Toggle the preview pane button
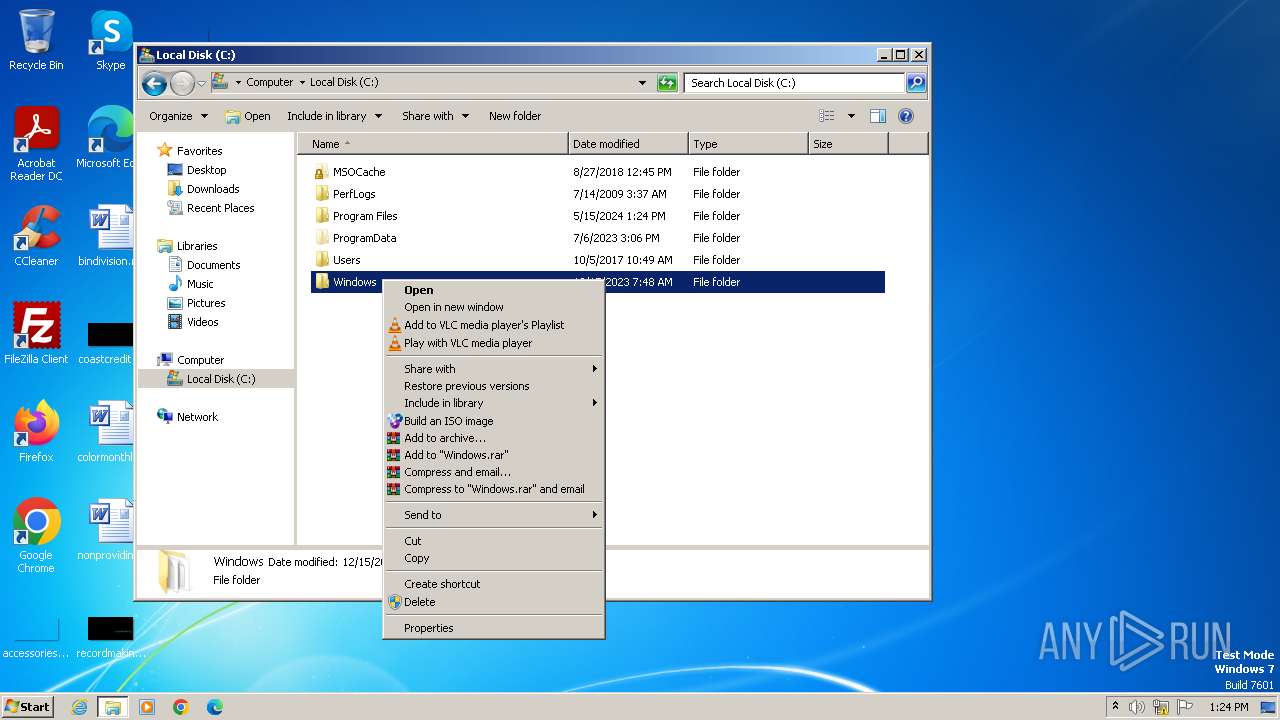Screen dimensions: 1280x720 [x=878, y=116]
